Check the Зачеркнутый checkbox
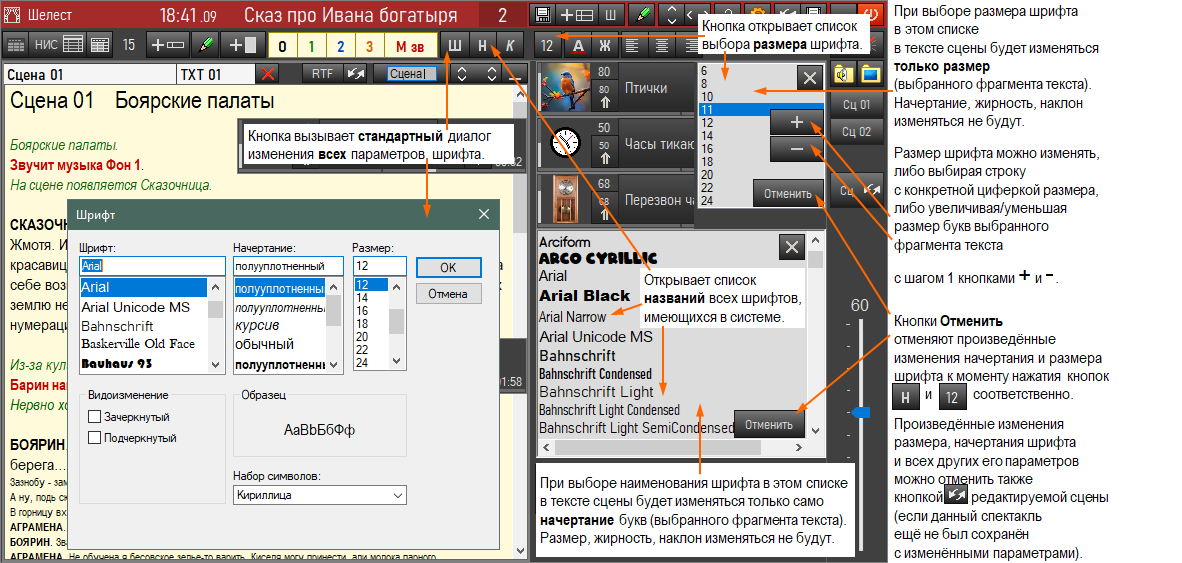Viewport: 1182px width, 563px height. [x=94, y=417]
